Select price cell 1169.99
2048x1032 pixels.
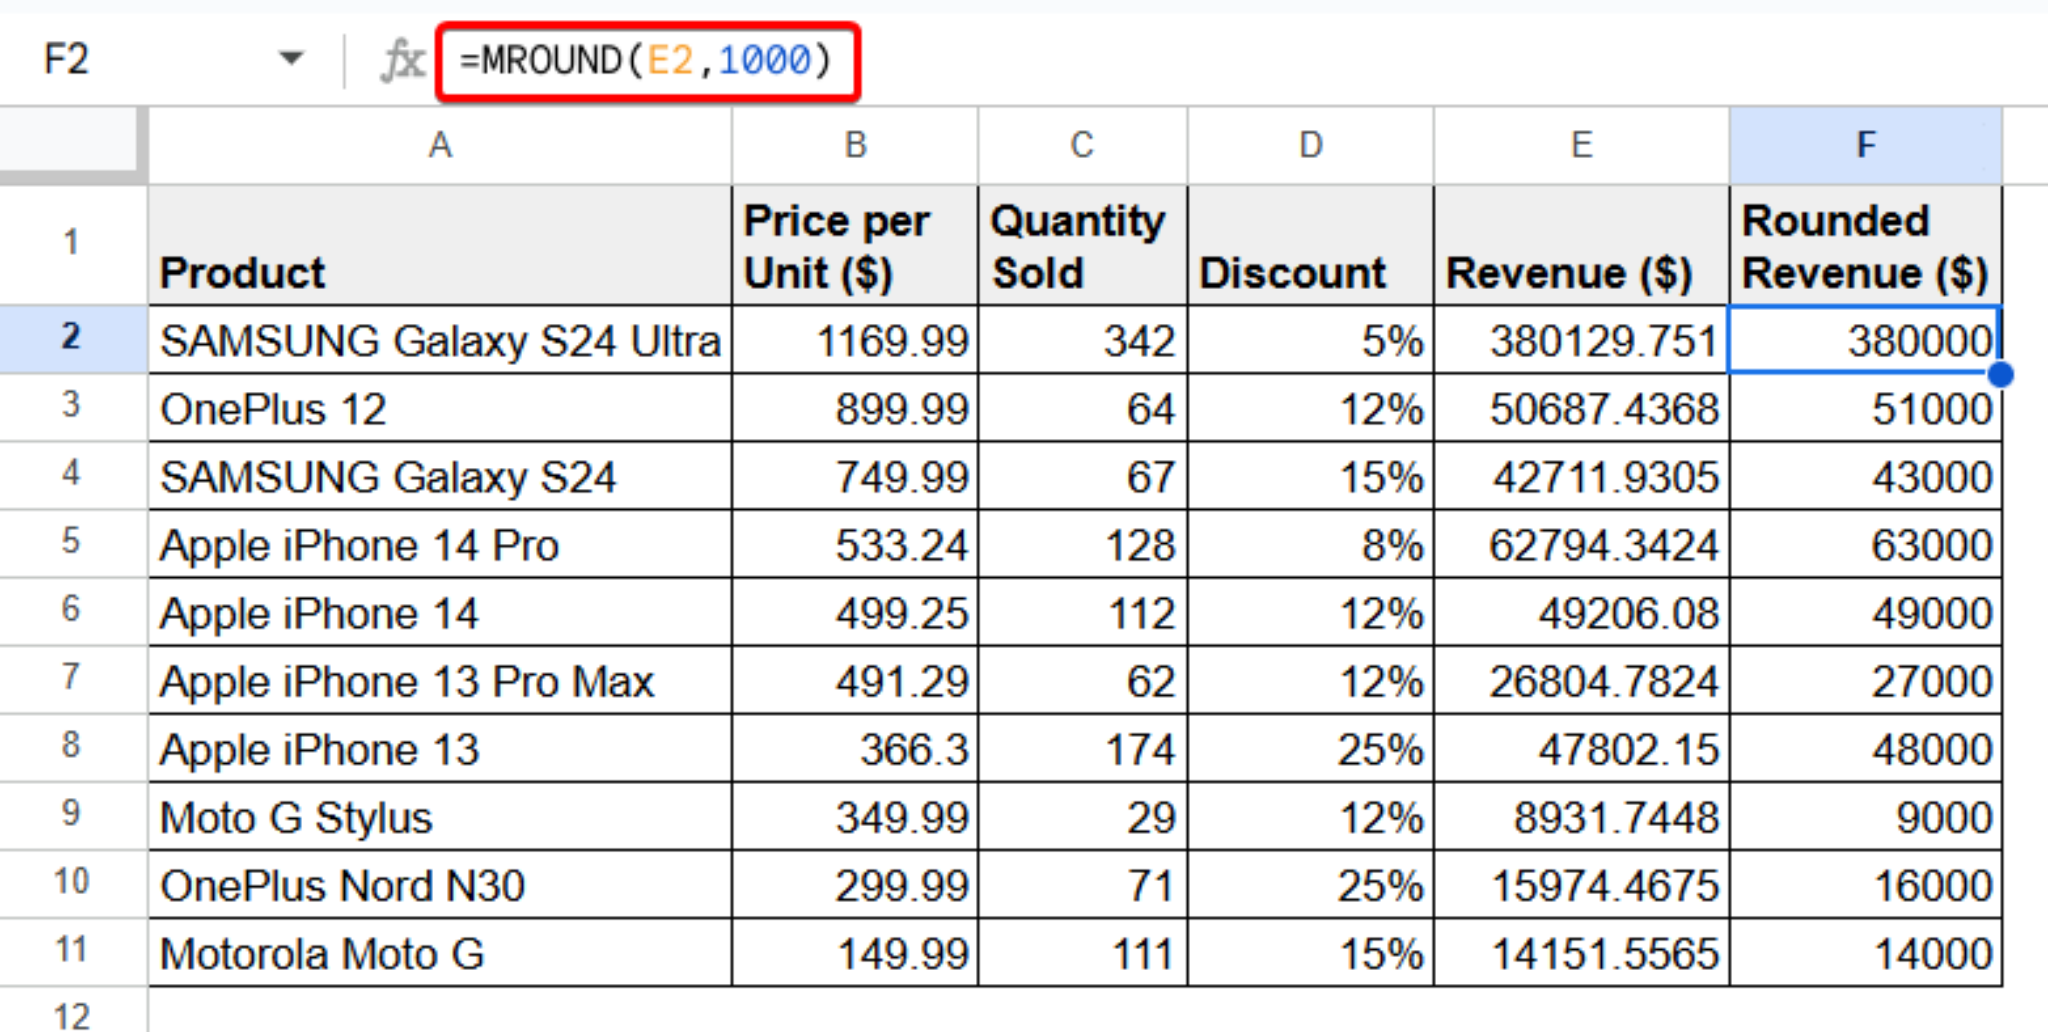[855, 340]
